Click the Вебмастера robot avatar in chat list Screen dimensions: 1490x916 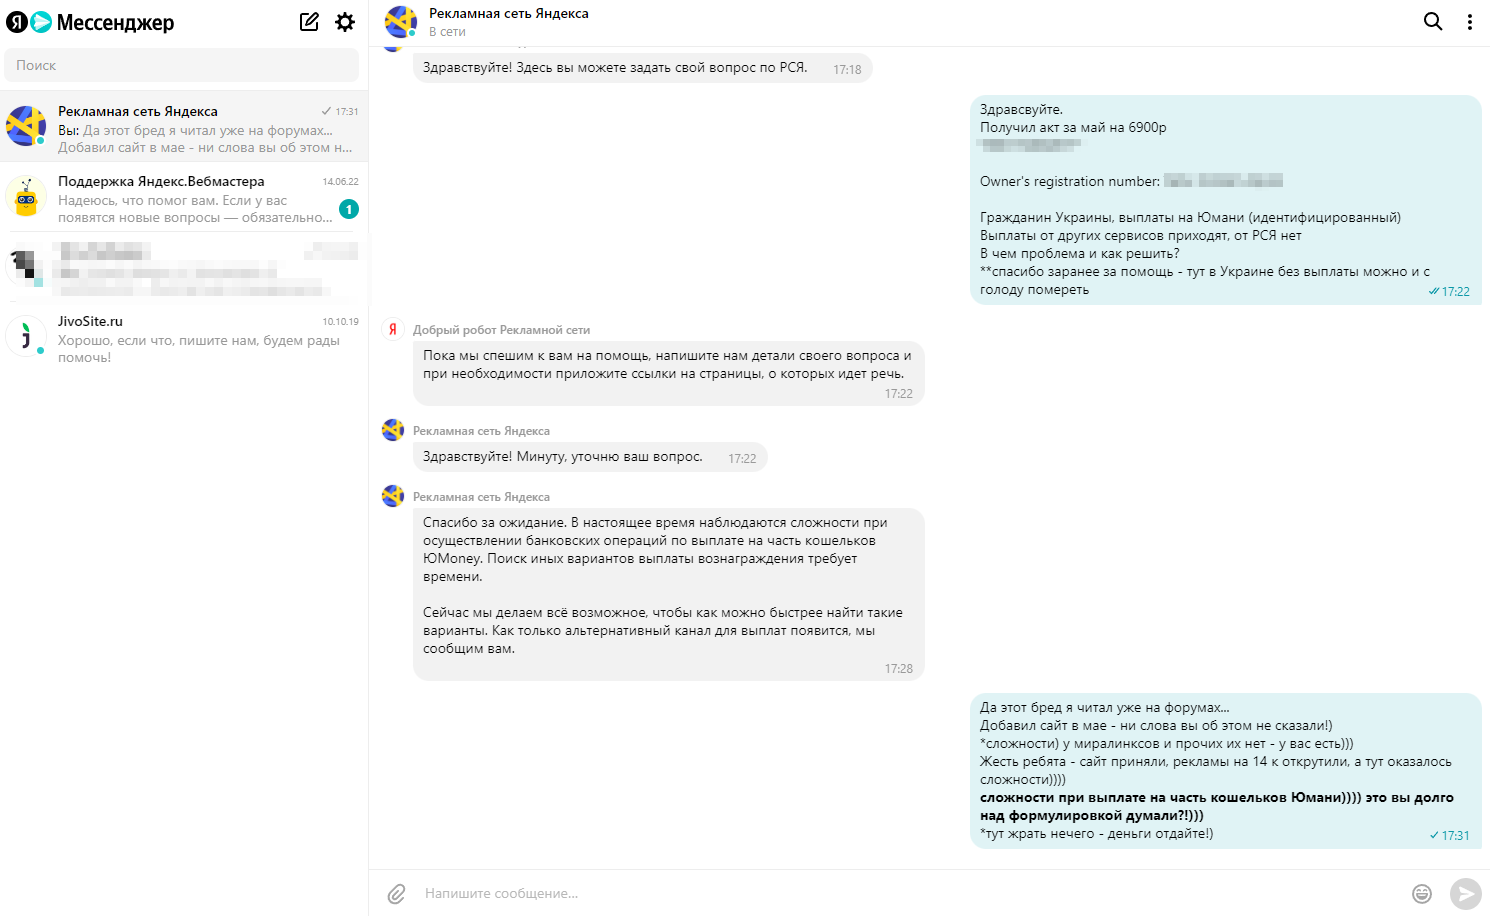(x=26, y=196)
